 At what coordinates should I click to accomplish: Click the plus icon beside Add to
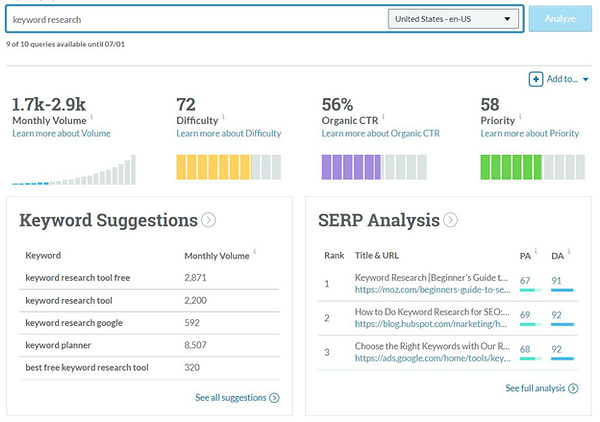tap(536, 79)
